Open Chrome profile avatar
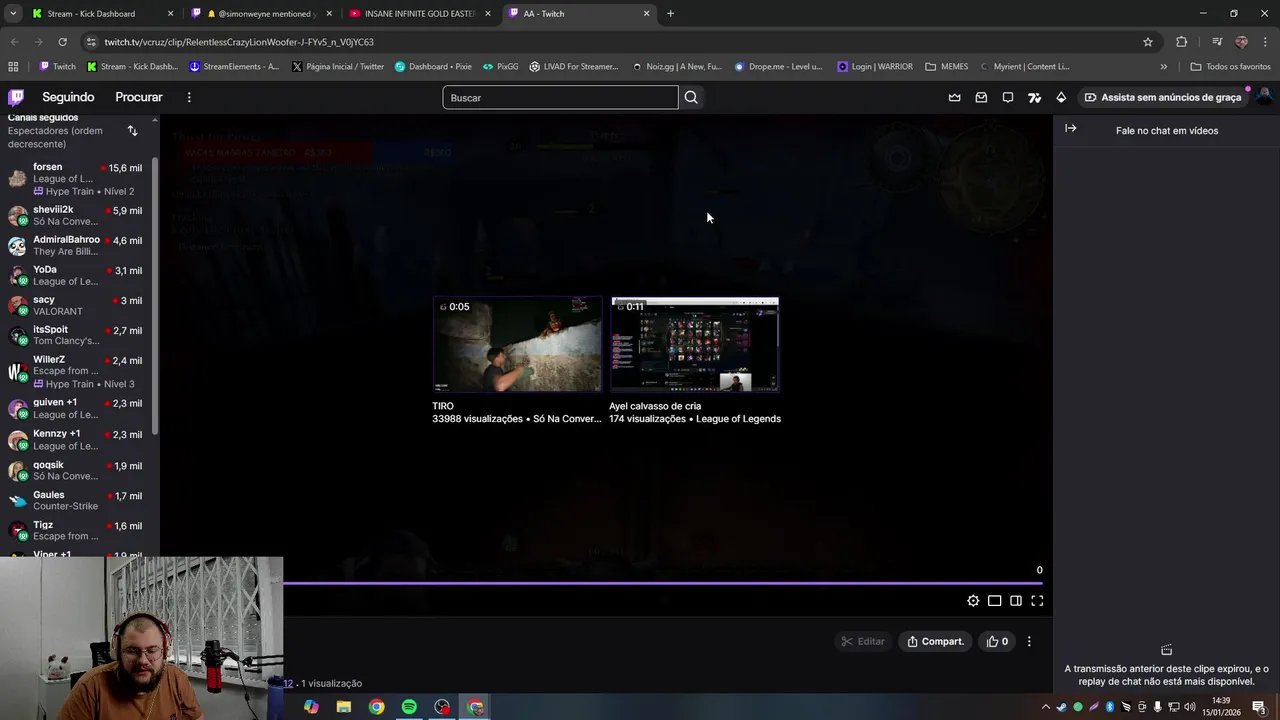 (1241, 42)
